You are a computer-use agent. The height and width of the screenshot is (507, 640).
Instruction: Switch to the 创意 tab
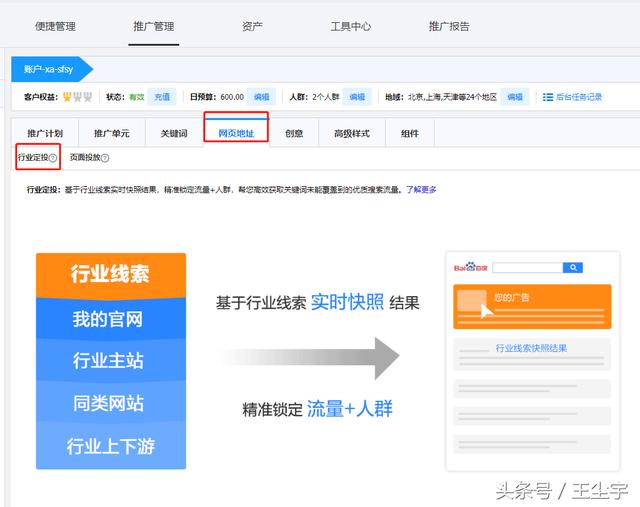(x=294, y=133)
